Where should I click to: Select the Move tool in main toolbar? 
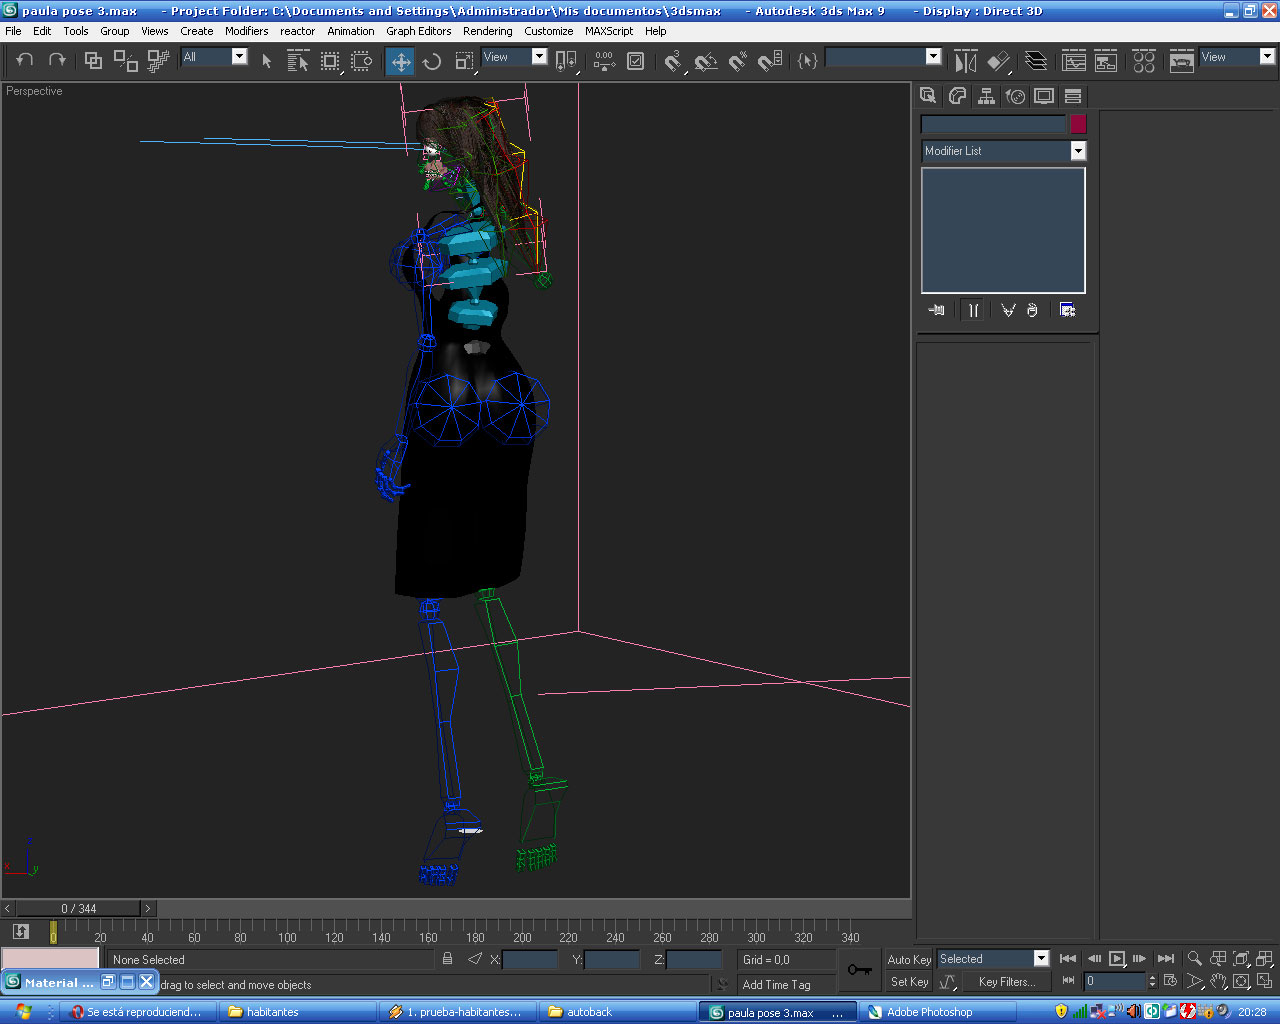click(x=400, y=61)
